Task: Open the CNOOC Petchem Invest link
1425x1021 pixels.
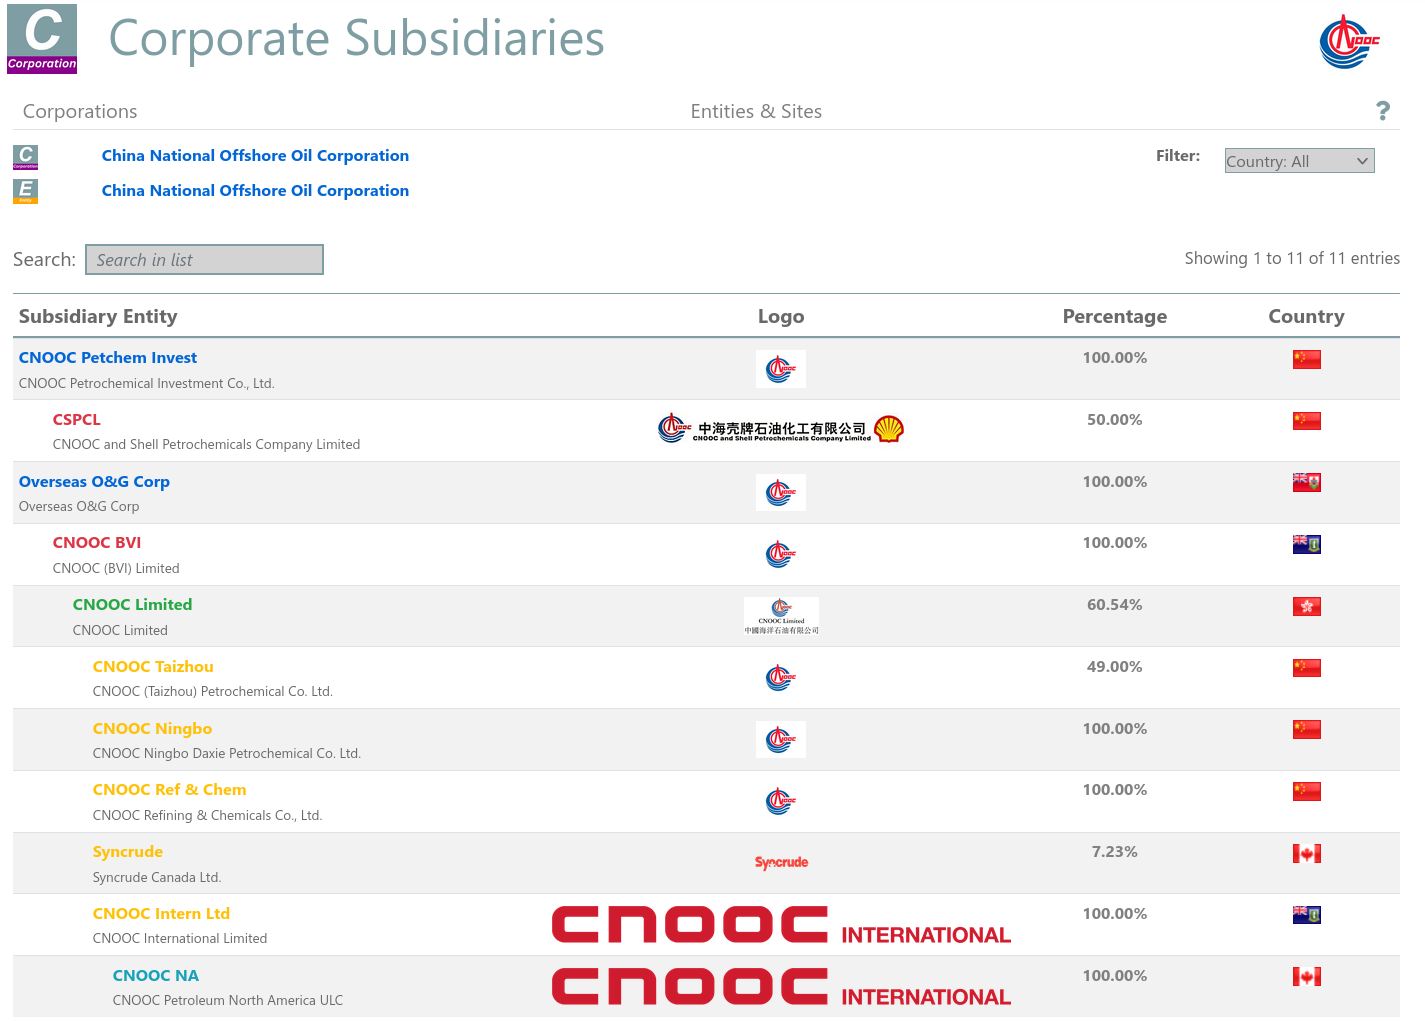Action: click(x=108, y=358)
